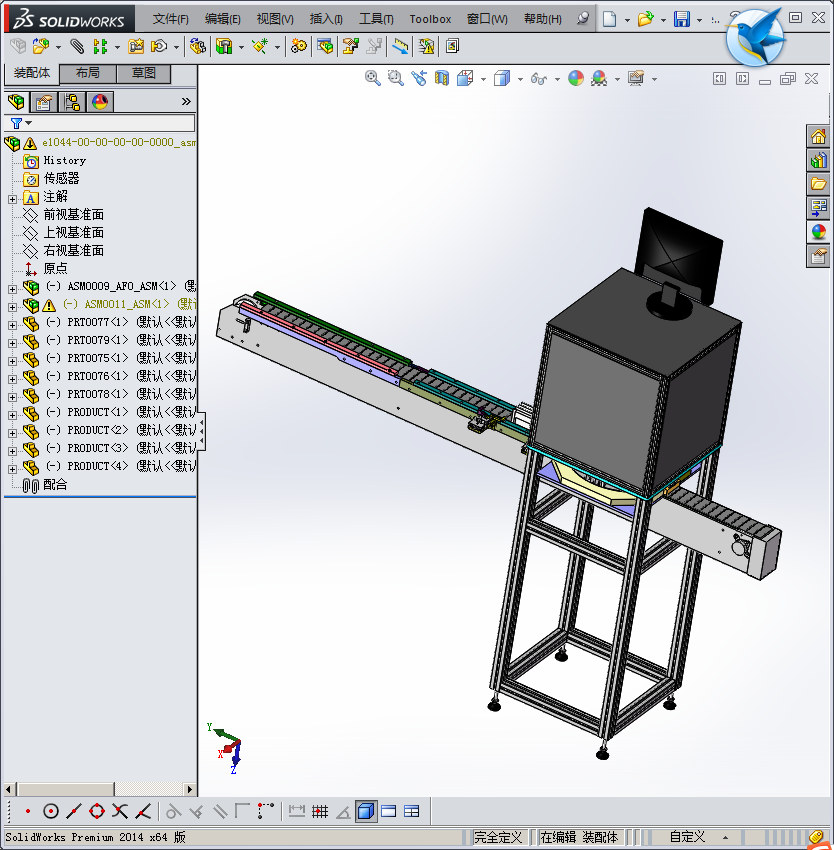The width and height of the screenshot is (834, 850).
Task: Select the 配合 mates folder
Action: [x=55, y=485]
